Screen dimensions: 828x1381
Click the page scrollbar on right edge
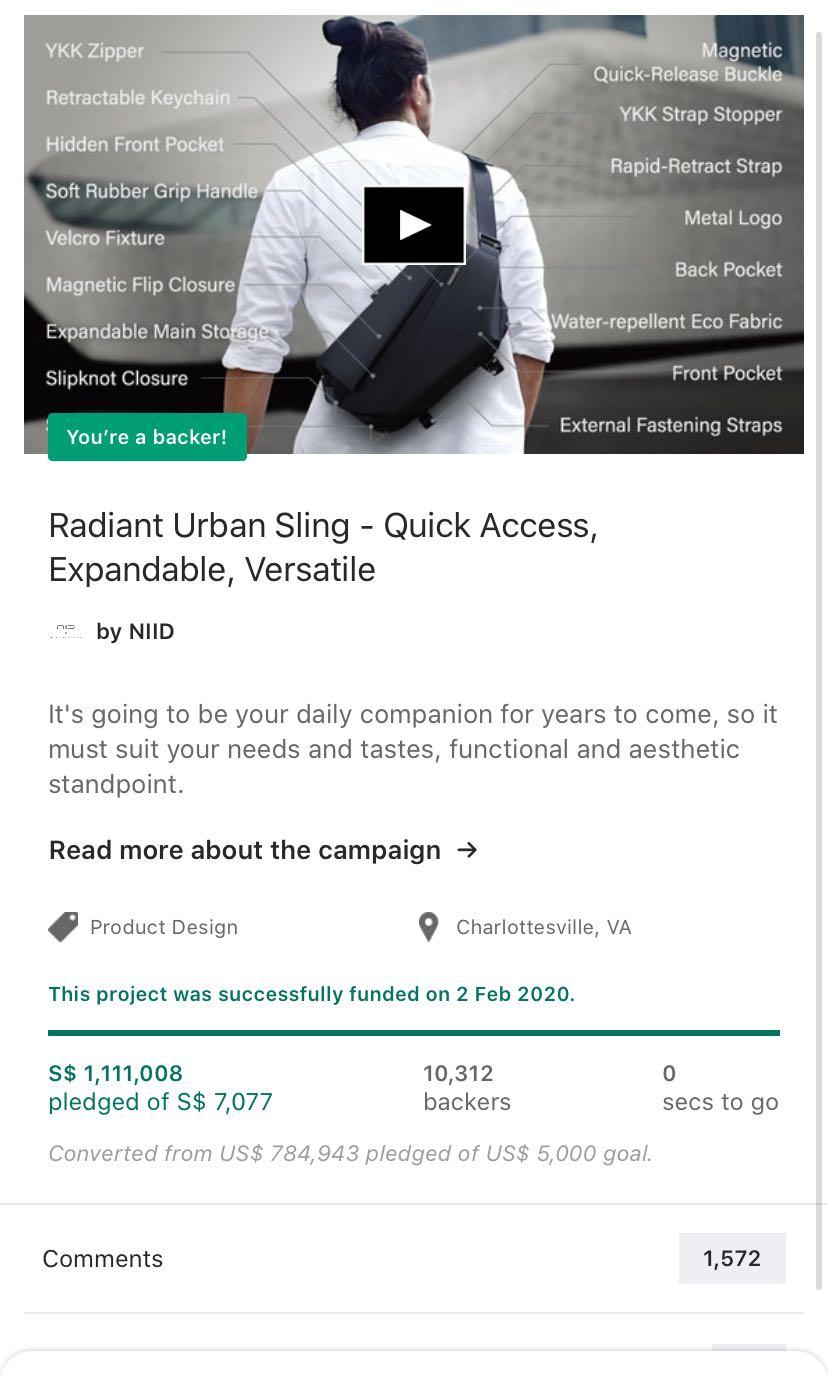pyautogui.click(x=820, y=600)
